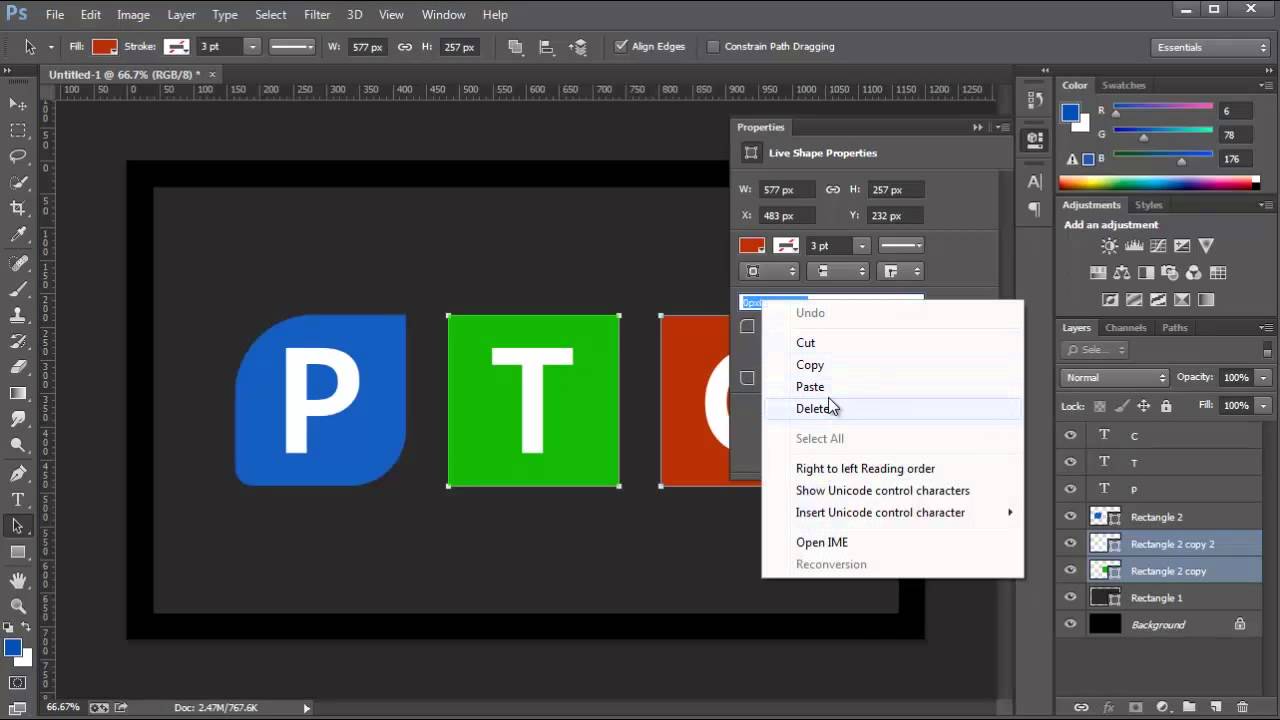Viewport: 1280px width, 720px height.
Task: Select the Zoom tool
Action: (x=18, y=606)
